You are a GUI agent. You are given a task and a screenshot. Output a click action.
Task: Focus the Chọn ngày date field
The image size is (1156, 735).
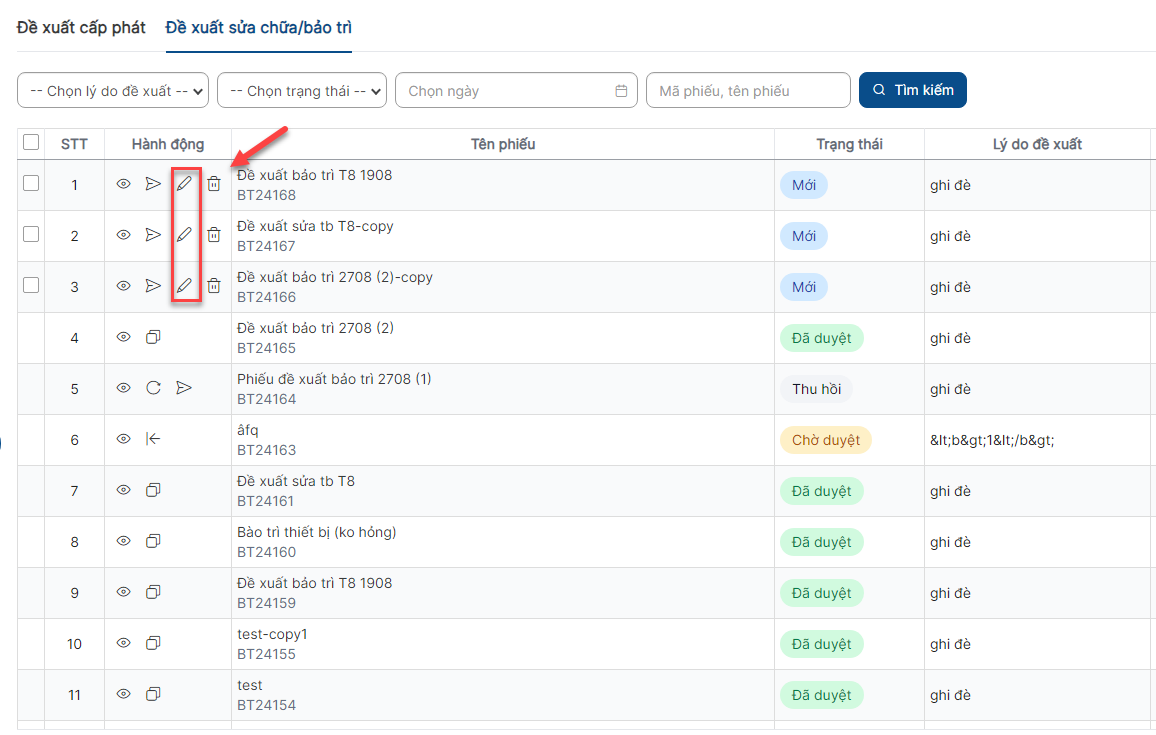point(516,91)
